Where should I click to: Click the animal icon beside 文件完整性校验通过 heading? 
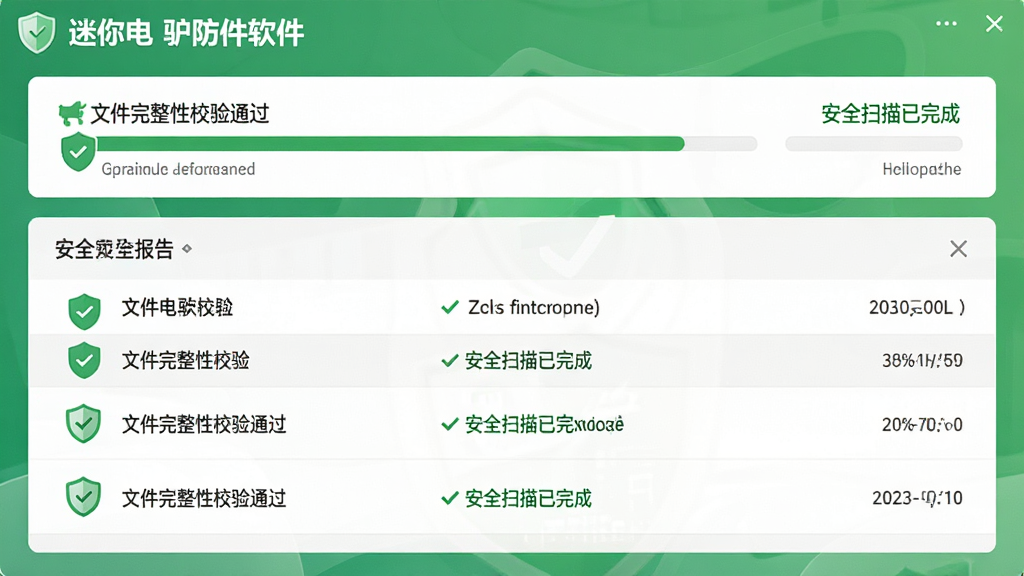tap(72, 113)
